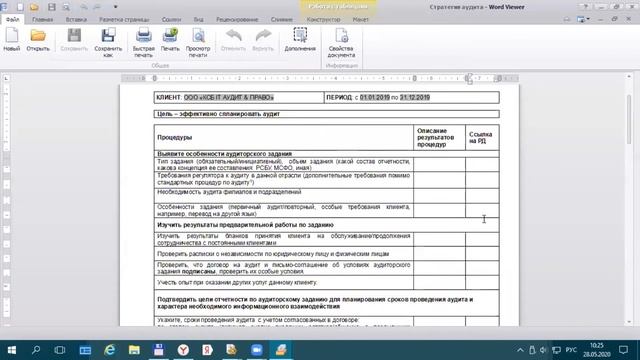The height and width of the screenshot is (360, 640).
Task: Open Internet Explorer from taskbar
Action: point(109,350)
